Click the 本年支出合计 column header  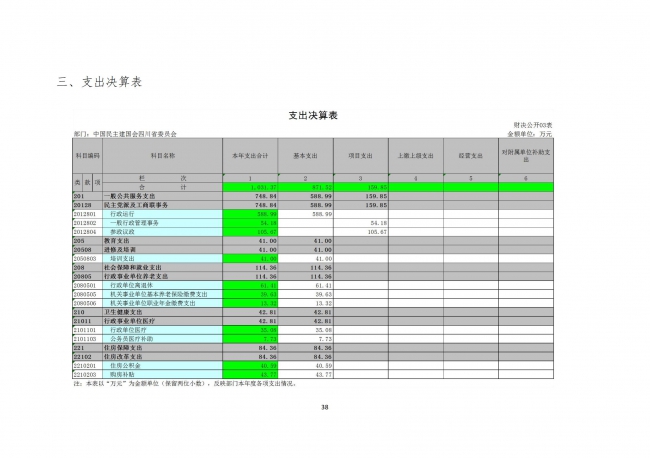point(251,156)
